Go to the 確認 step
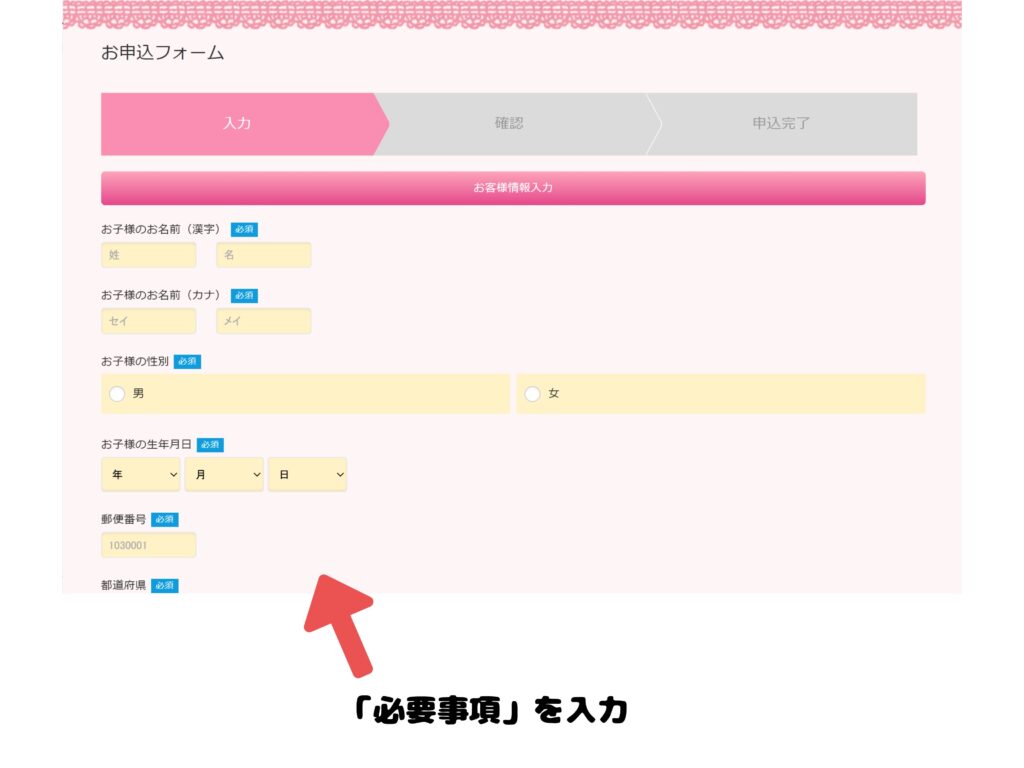Viewport: 1024px width, 768px height. [509, 124]
